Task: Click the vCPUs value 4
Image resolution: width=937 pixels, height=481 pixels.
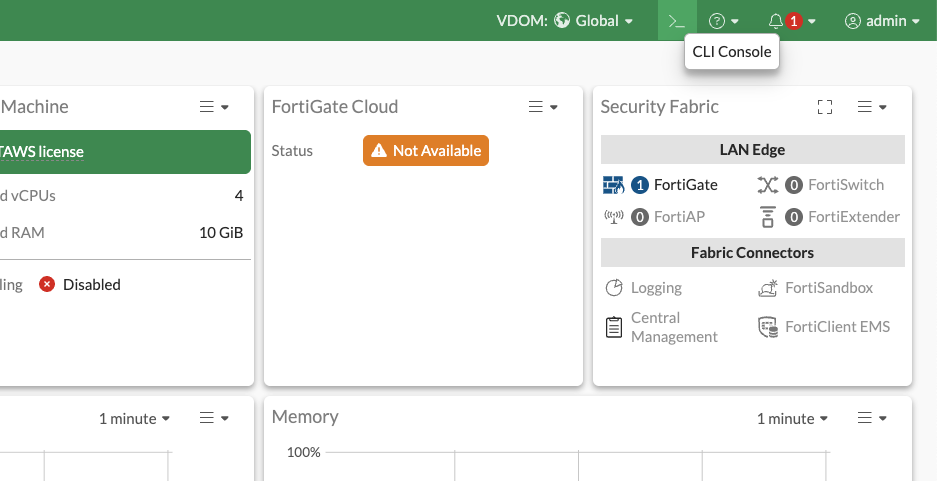Action: tap(239, 196)
